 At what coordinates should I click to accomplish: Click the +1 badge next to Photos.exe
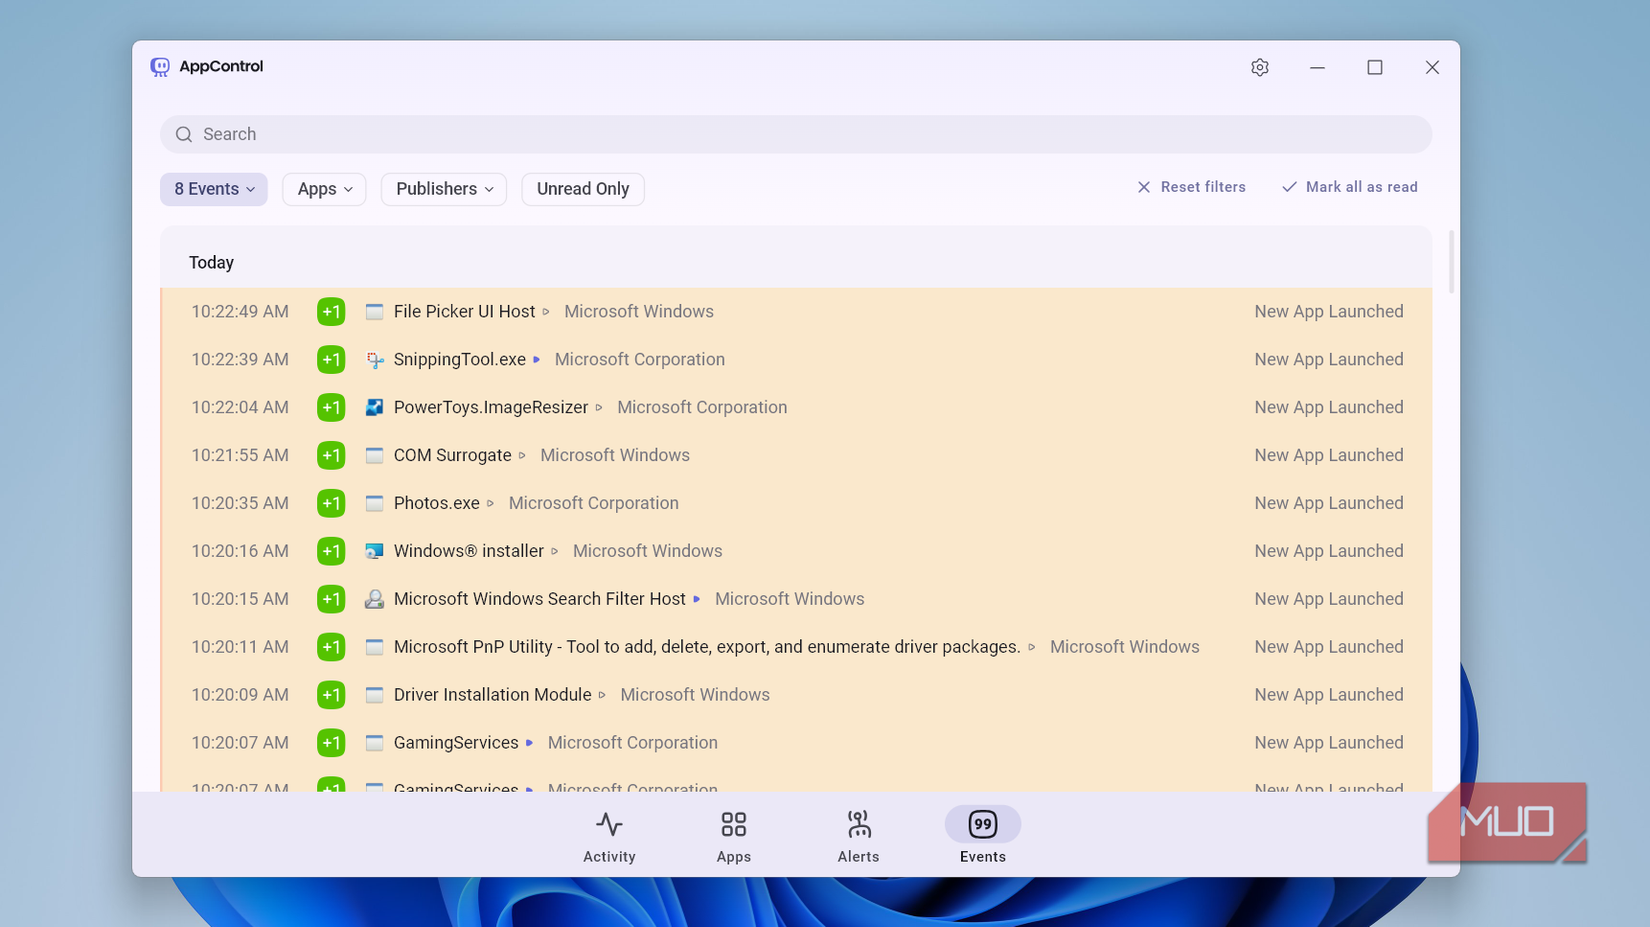click(x=330, y=503)
